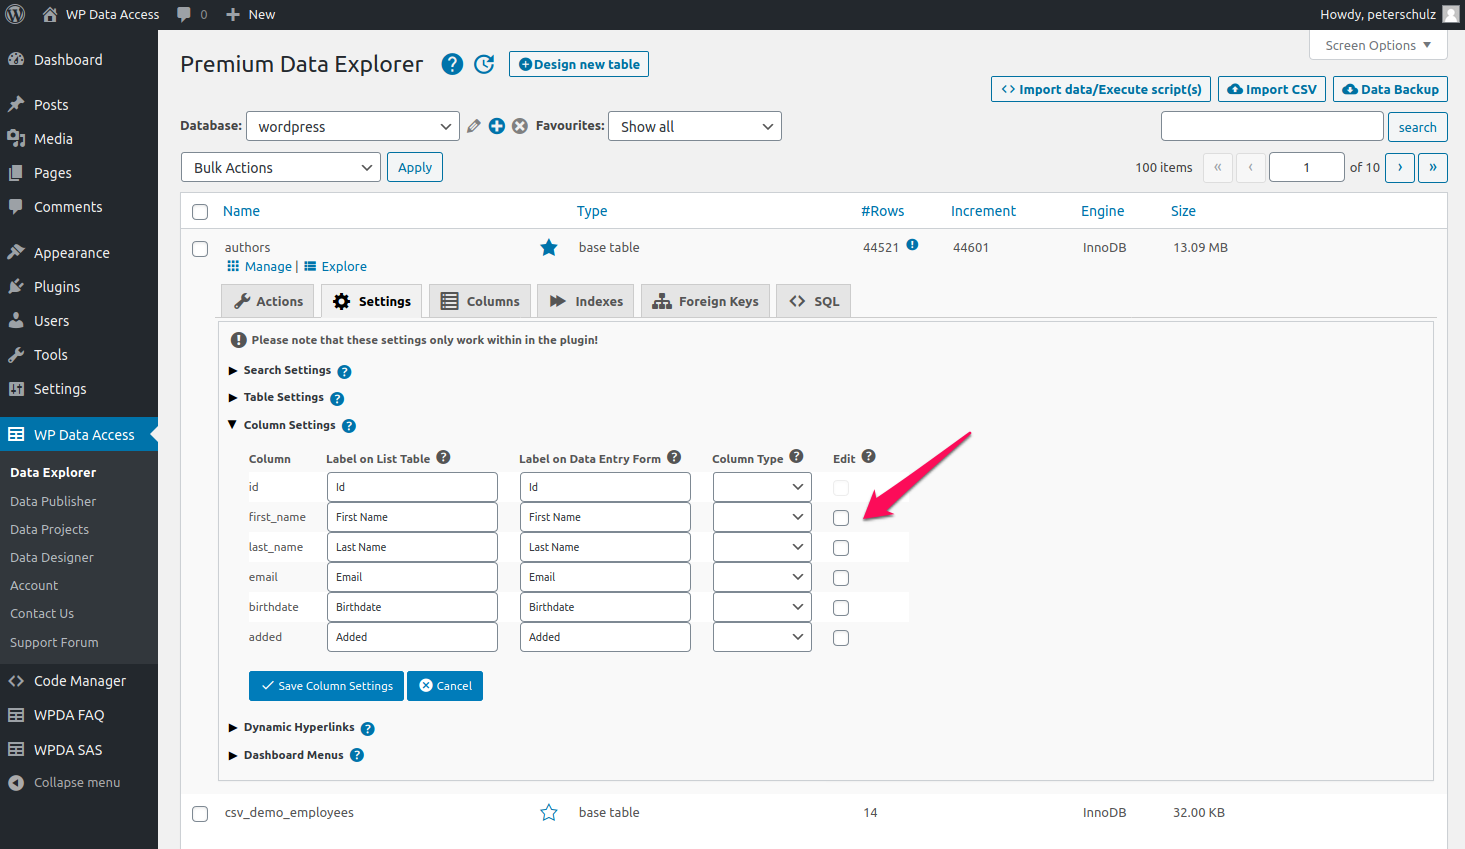Click help icon beside Column Type header
The image size is (1465, 849).
[796, 456]
